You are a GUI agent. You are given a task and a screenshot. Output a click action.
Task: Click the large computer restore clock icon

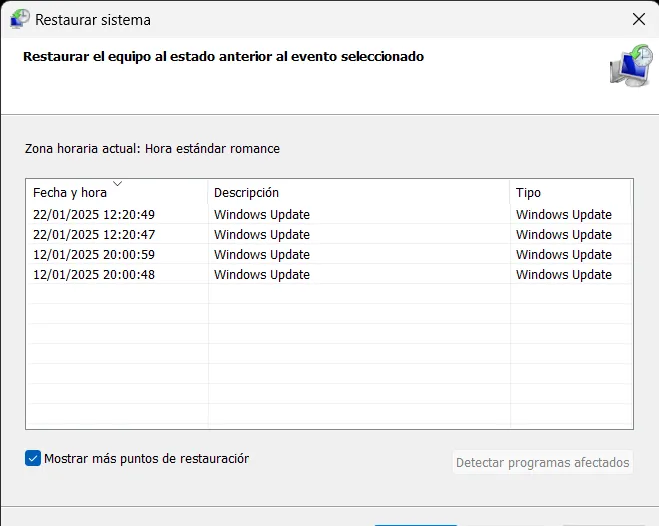coord(632,66)
